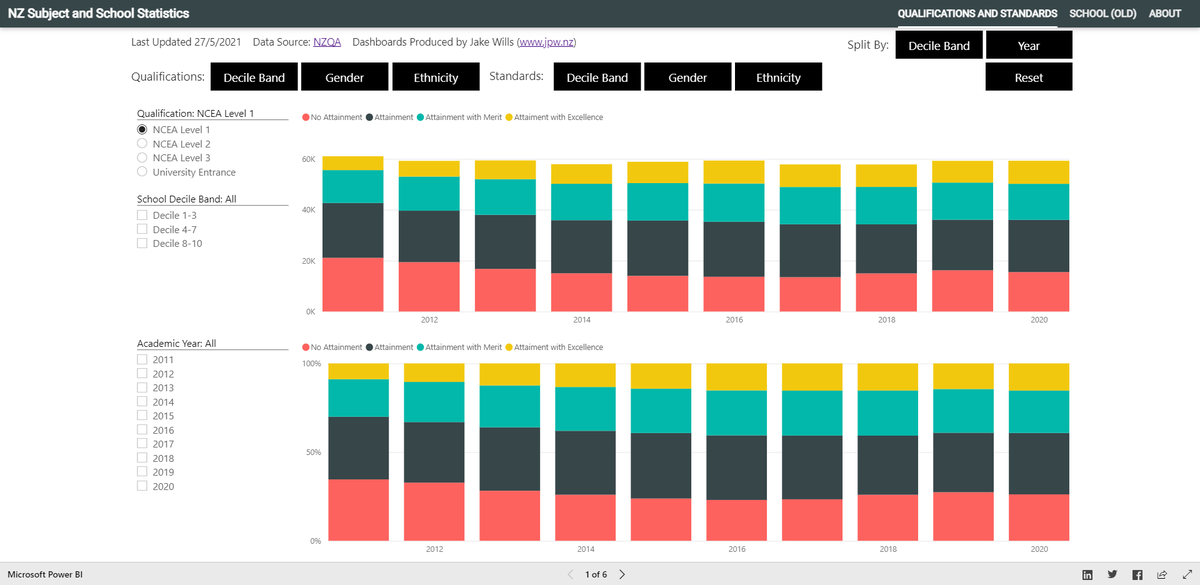The image size is (1200, 585).
Task: Select 2020 Merit segment, top chart
Action: [x=1038, y=201]
